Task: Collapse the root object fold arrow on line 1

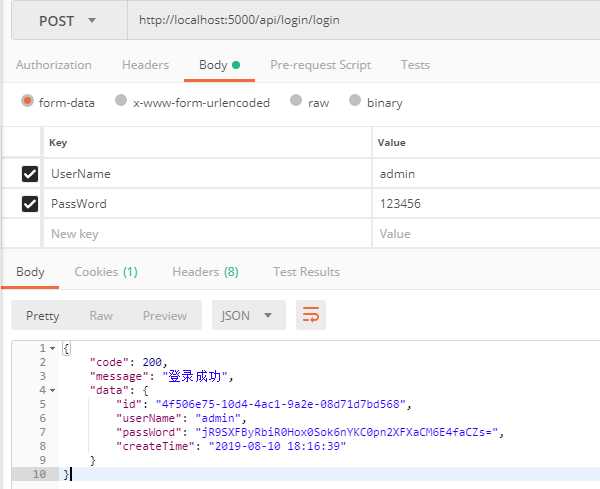Action: pyautogui.click(x=52, y=348)
